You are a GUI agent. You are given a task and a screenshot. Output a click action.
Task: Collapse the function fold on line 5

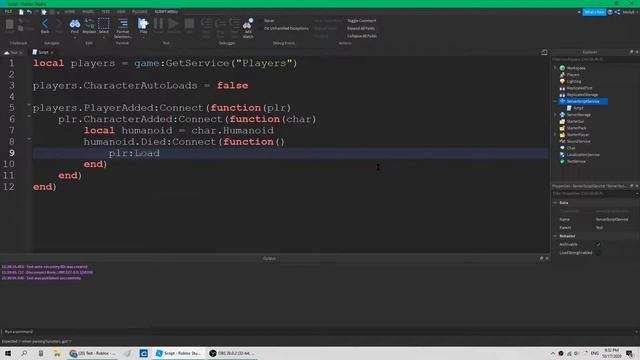click(x=29, y=105)
